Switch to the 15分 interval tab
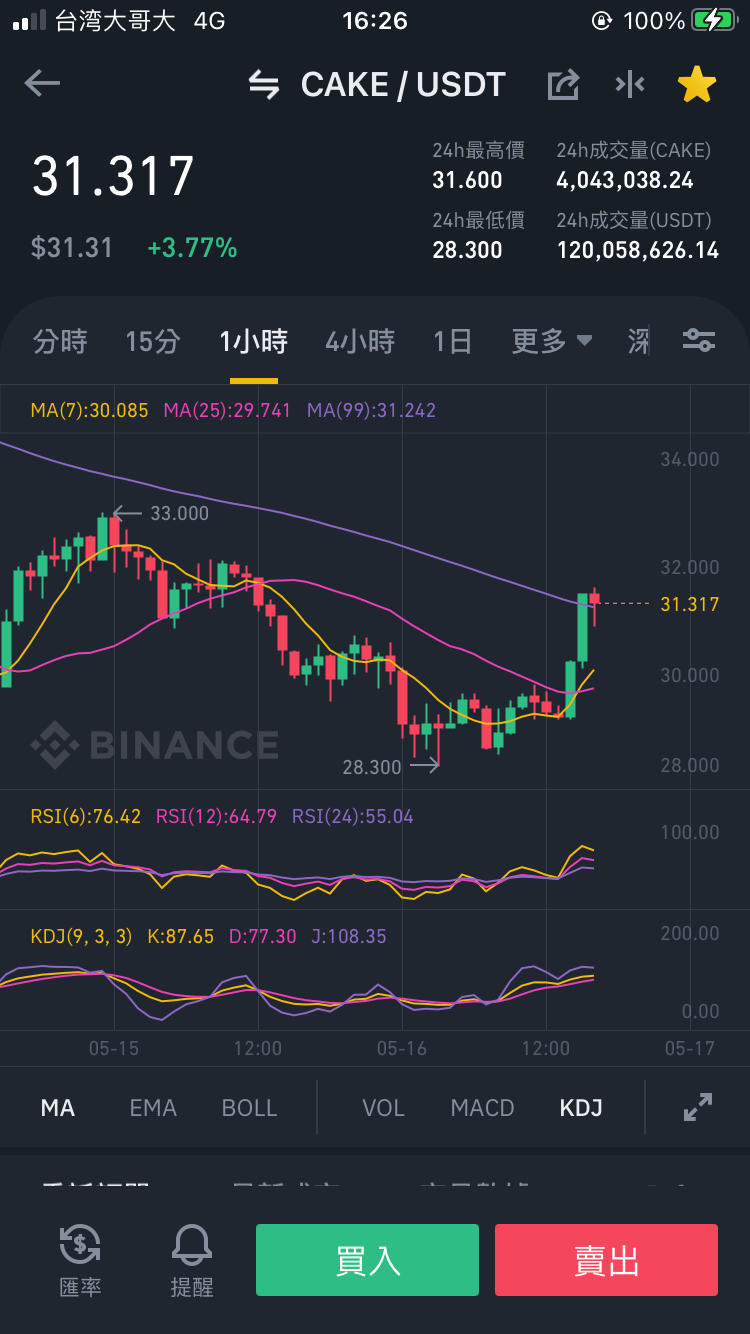This screenshot has height=1334, width=750. point(153,342)
